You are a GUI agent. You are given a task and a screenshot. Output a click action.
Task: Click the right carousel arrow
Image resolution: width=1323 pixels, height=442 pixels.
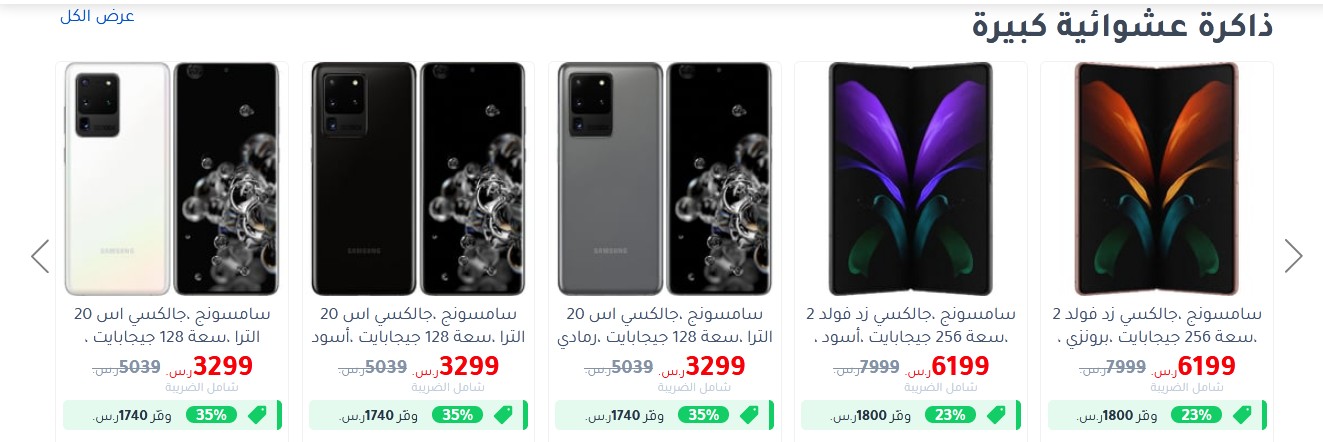1293,256
